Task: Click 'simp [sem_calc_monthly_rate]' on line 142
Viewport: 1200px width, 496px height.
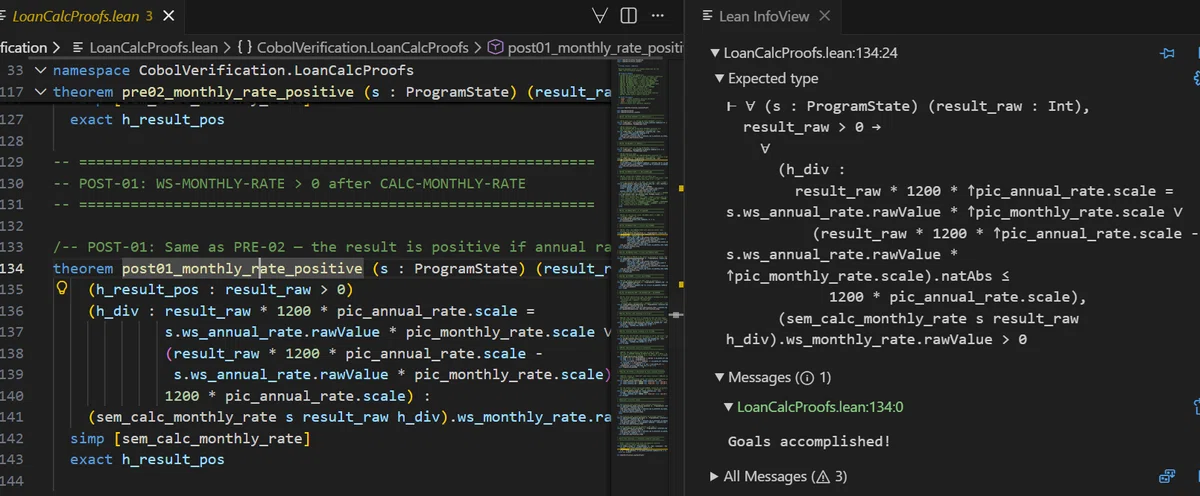Action: (x=190, y=440)
